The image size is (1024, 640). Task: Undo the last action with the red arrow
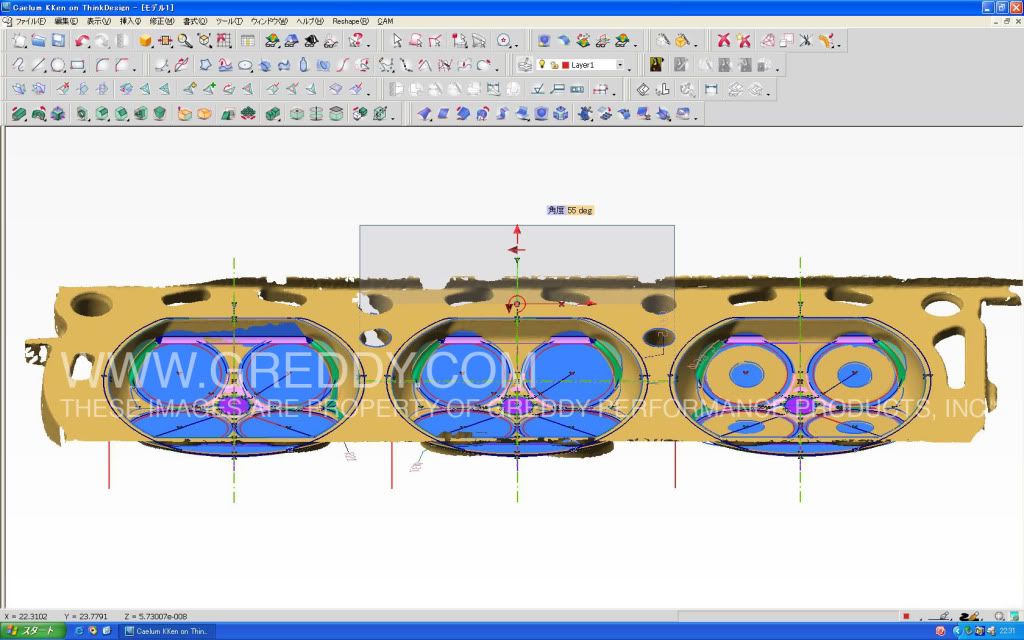82,40
